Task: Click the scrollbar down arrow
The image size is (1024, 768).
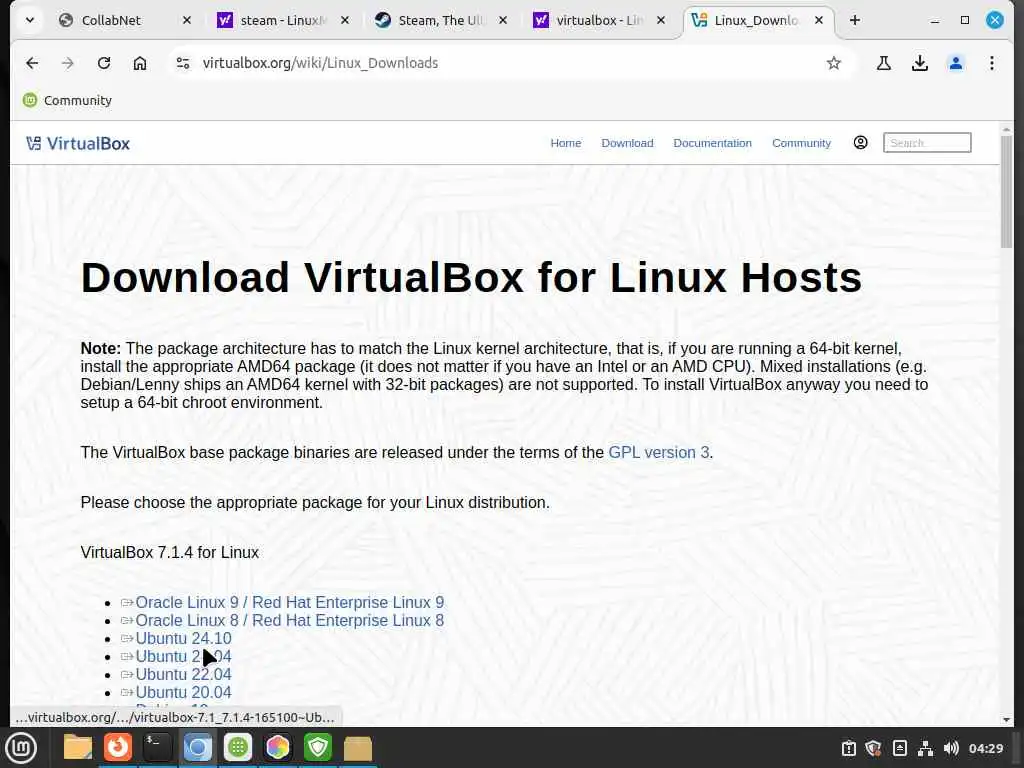Action: [1006, 720]
